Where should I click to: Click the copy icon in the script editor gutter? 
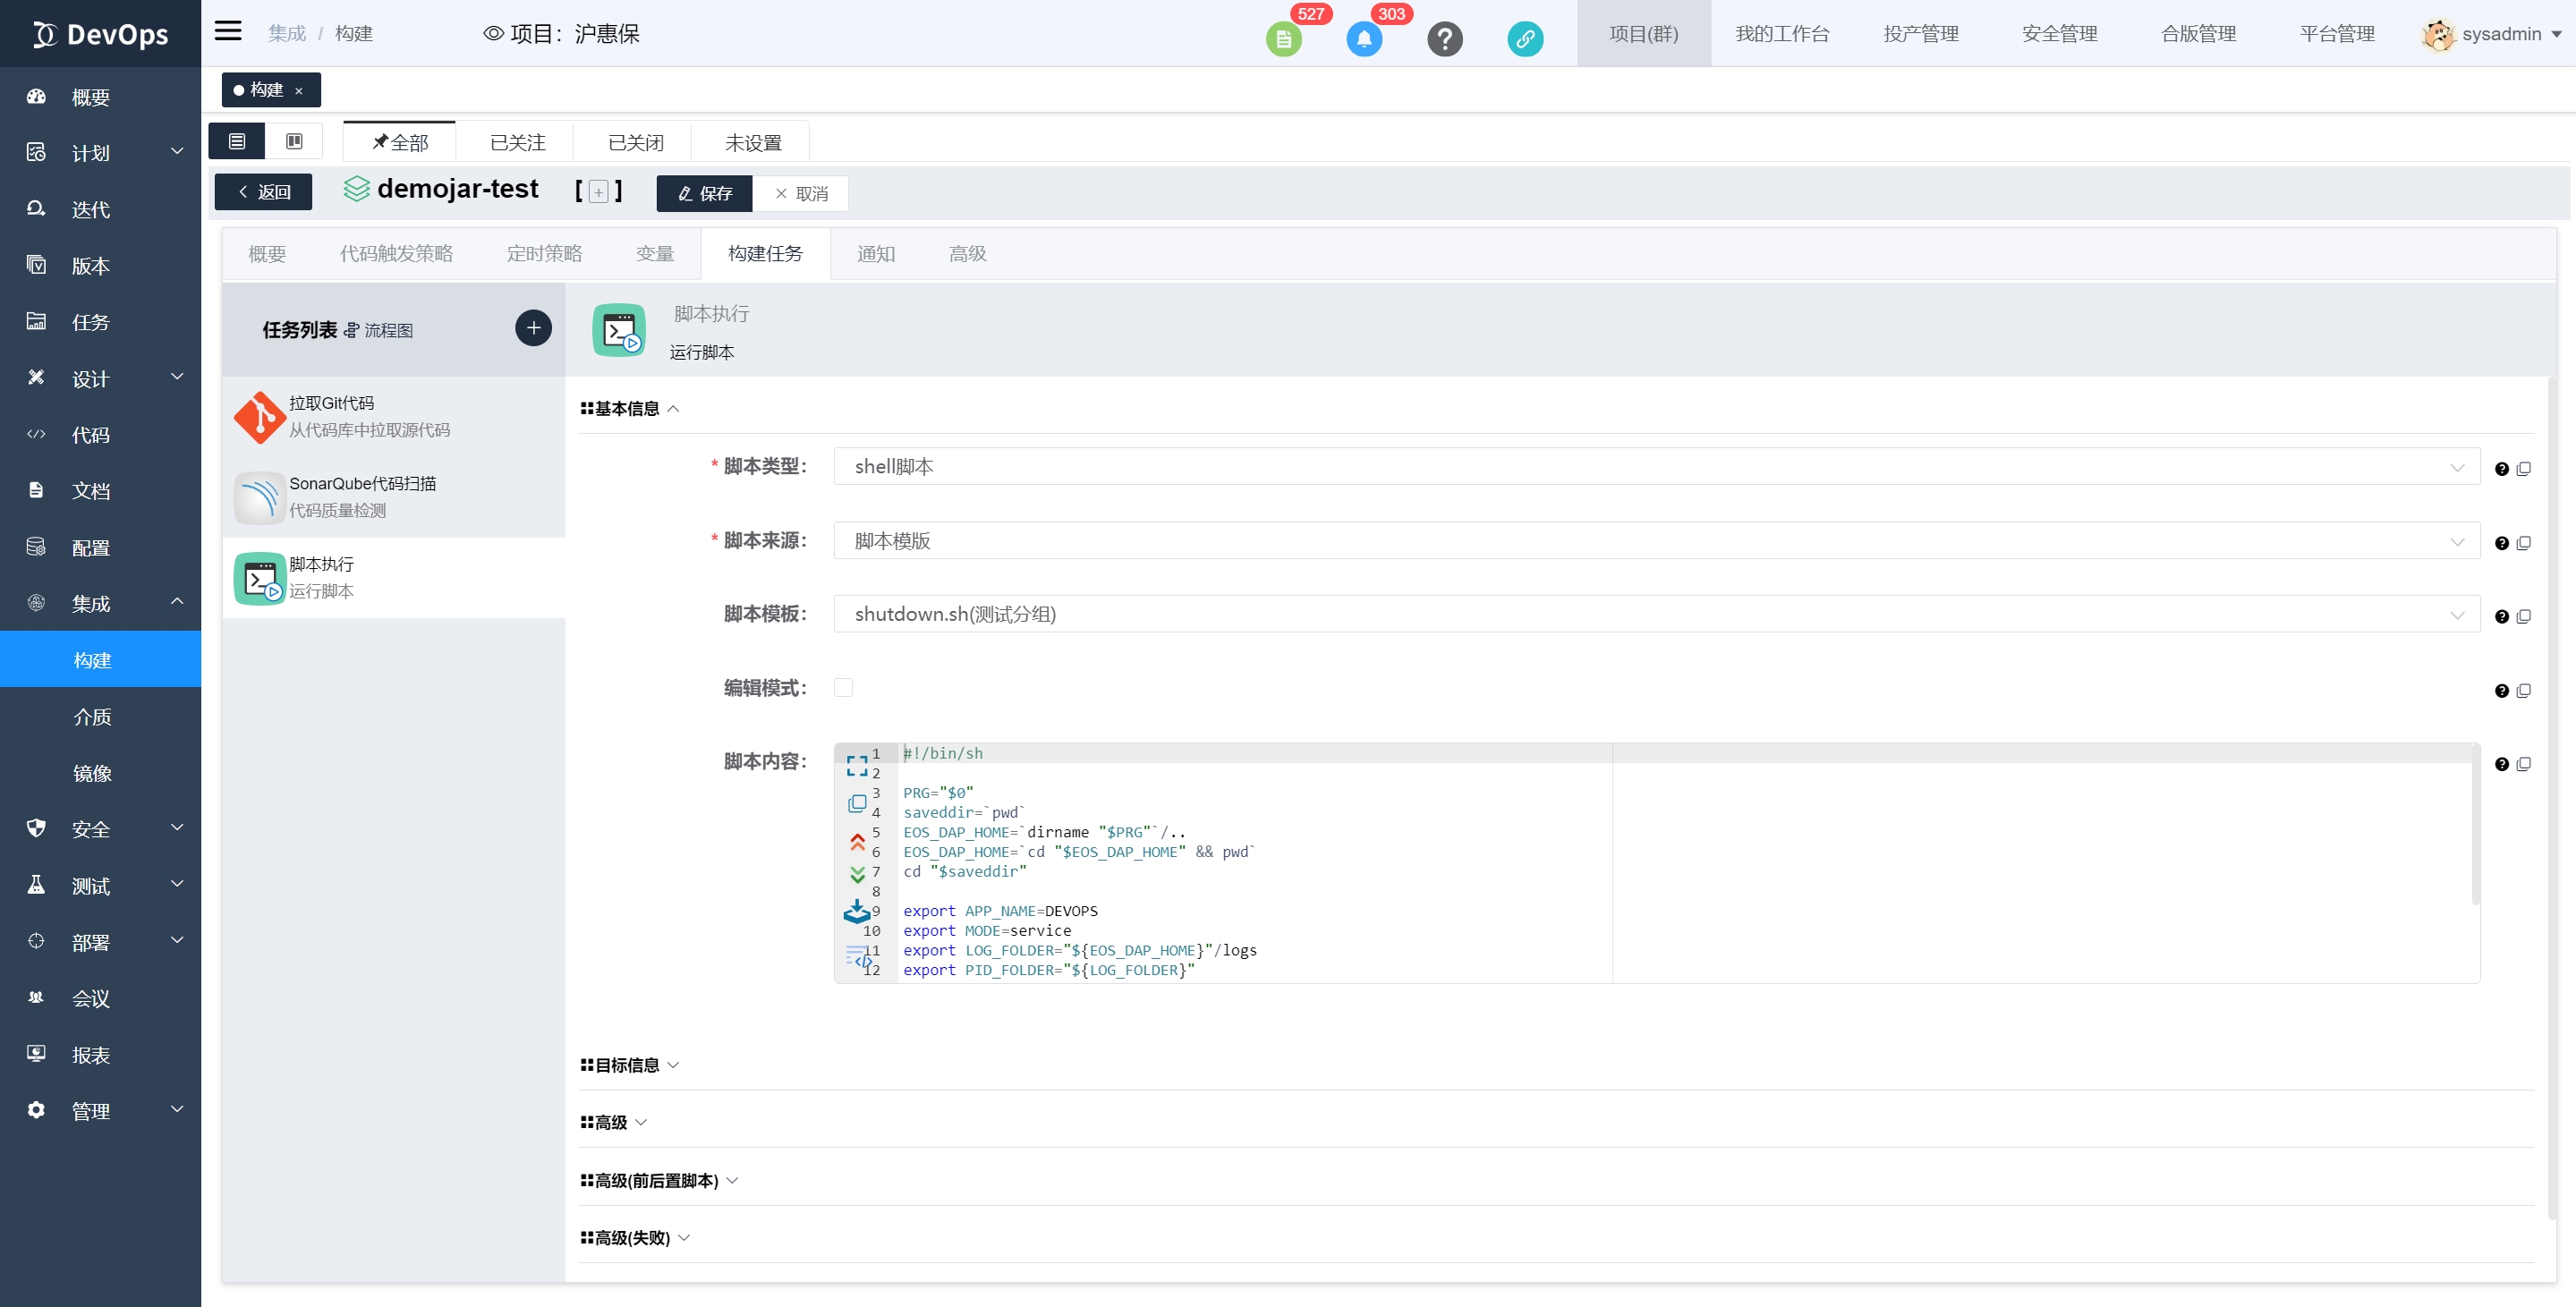click(x=857, y=804)
